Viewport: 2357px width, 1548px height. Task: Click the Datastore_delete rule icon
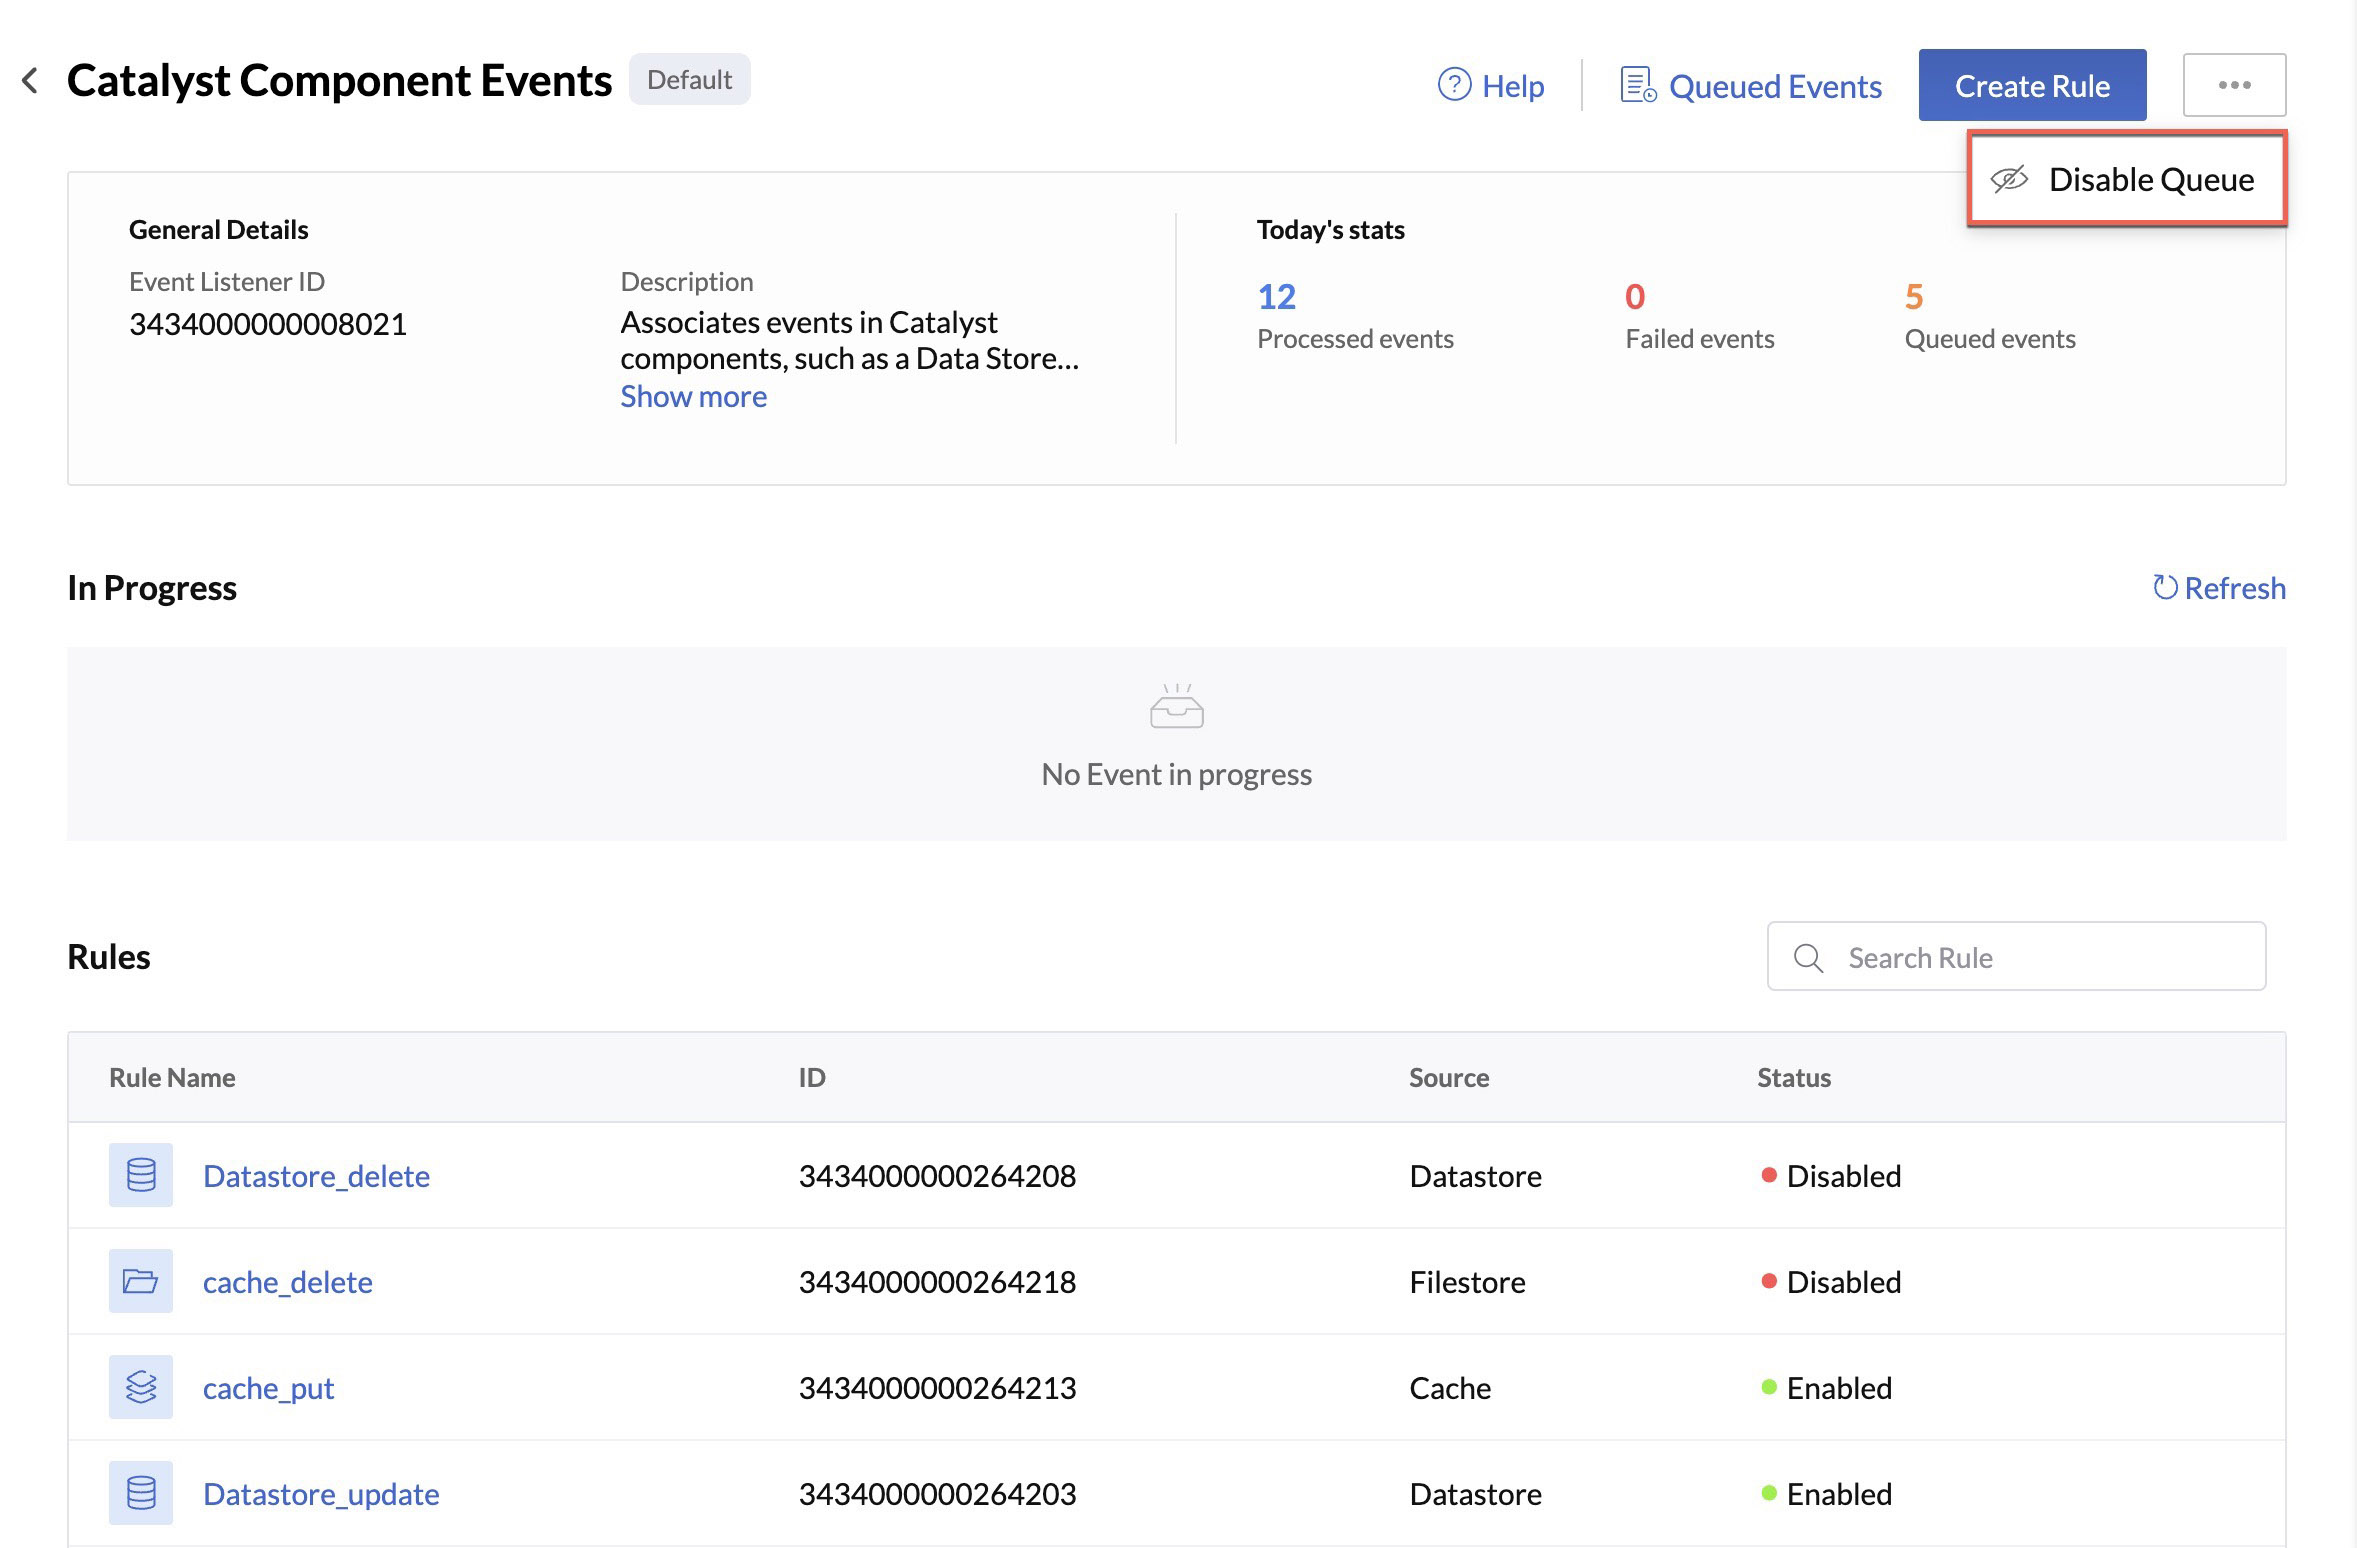(x=138, y=1173)
